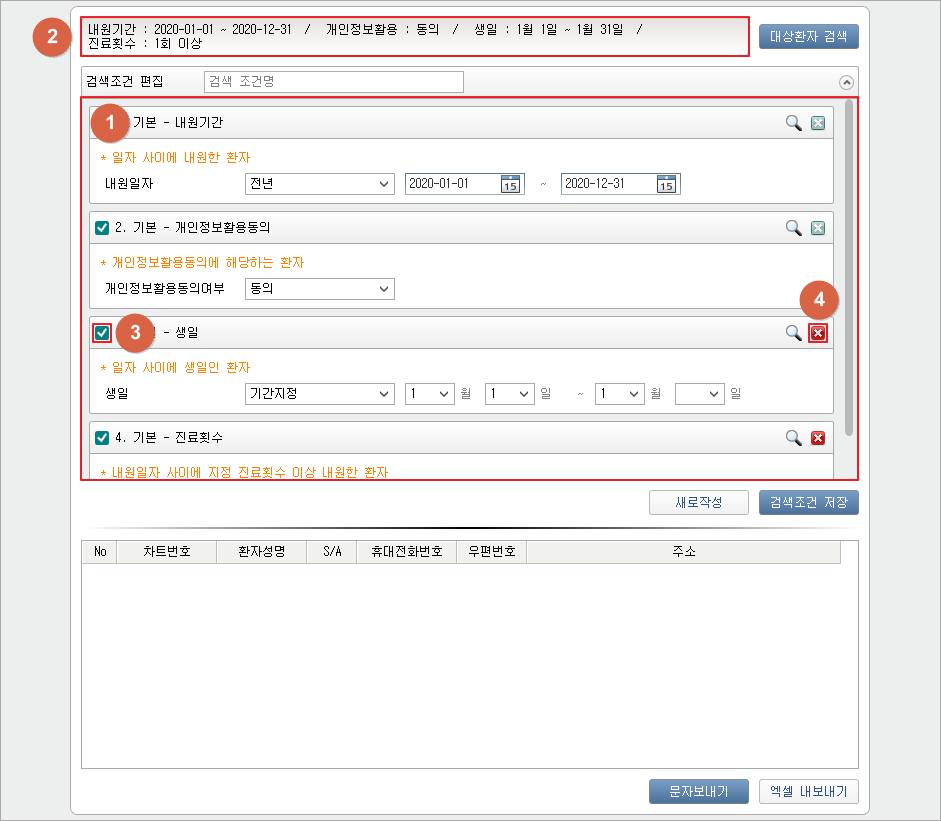Click the 검색조건 저장 button
This screenshot has height=821, width=941.
[808, 502]
